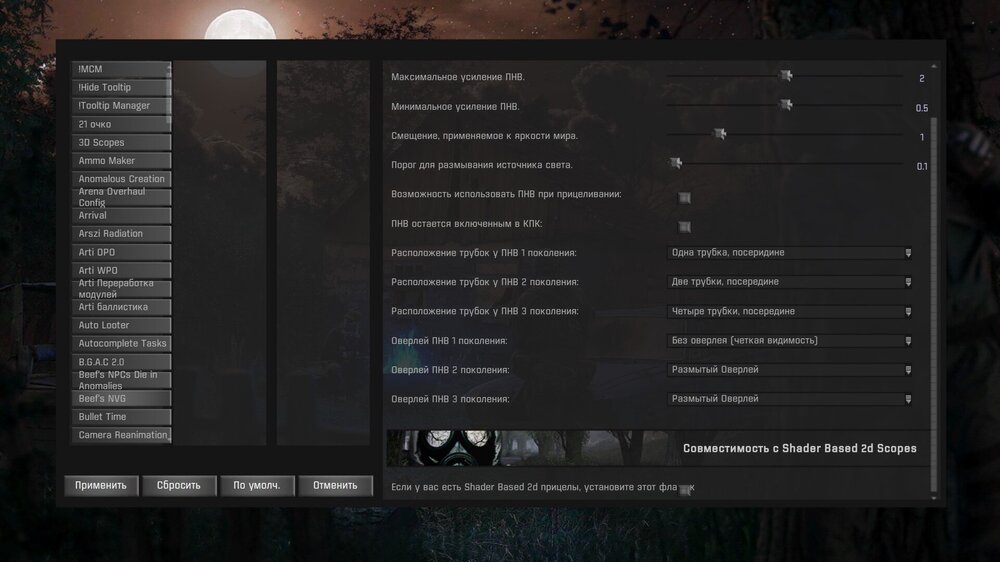
Task: Click the Минимальное усиление ПНВ slider handle
Action: click(x=786, y=105)
